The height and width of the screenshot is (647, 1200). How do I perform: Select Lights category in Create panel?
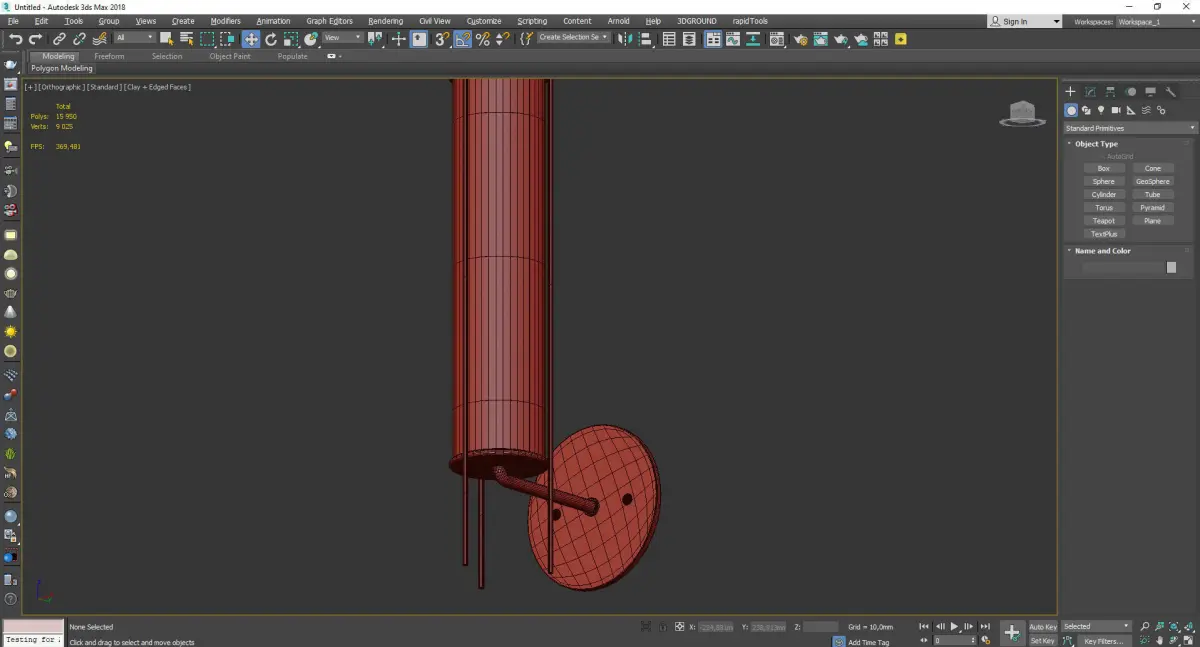(x=1101, y=110)
